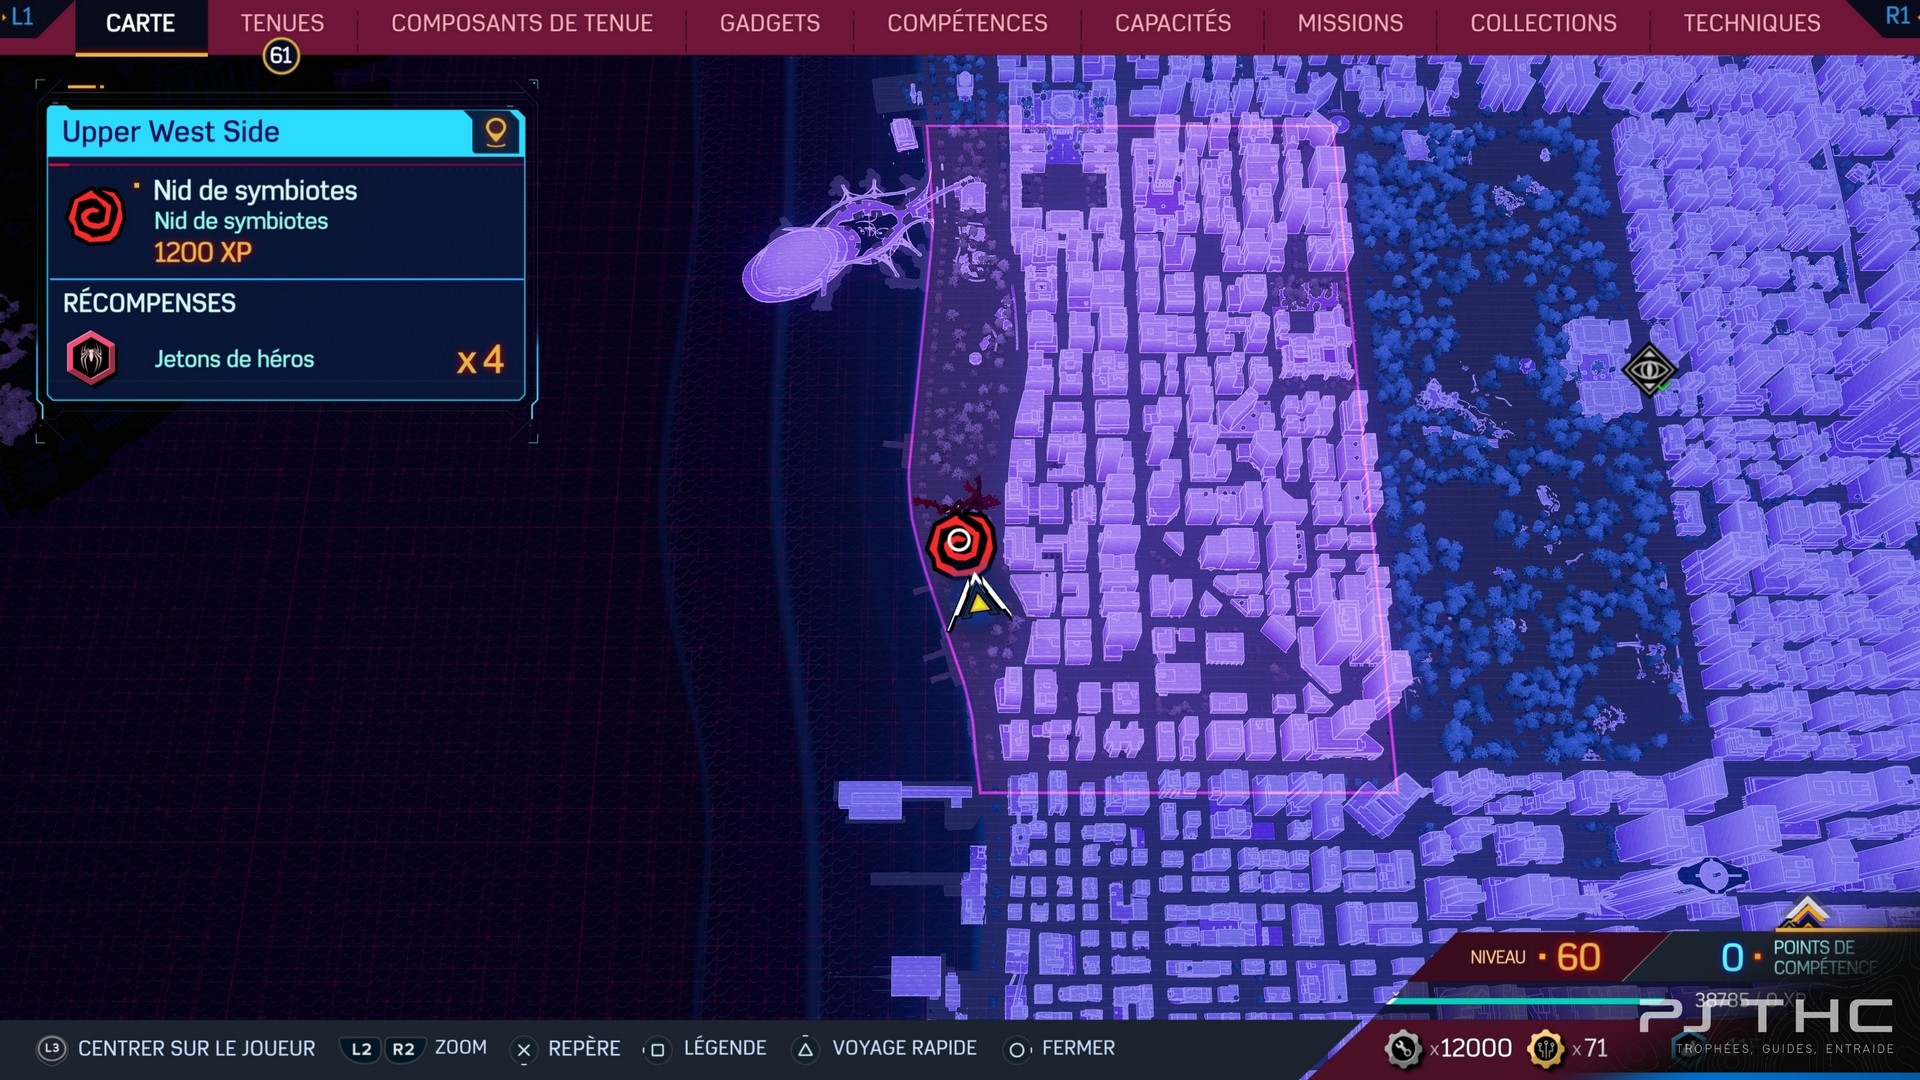Viewport: 1920px width, 1080px height.
Task: Switch to the CAPACITÉS tab
Action: click(x=1173, y=23)
